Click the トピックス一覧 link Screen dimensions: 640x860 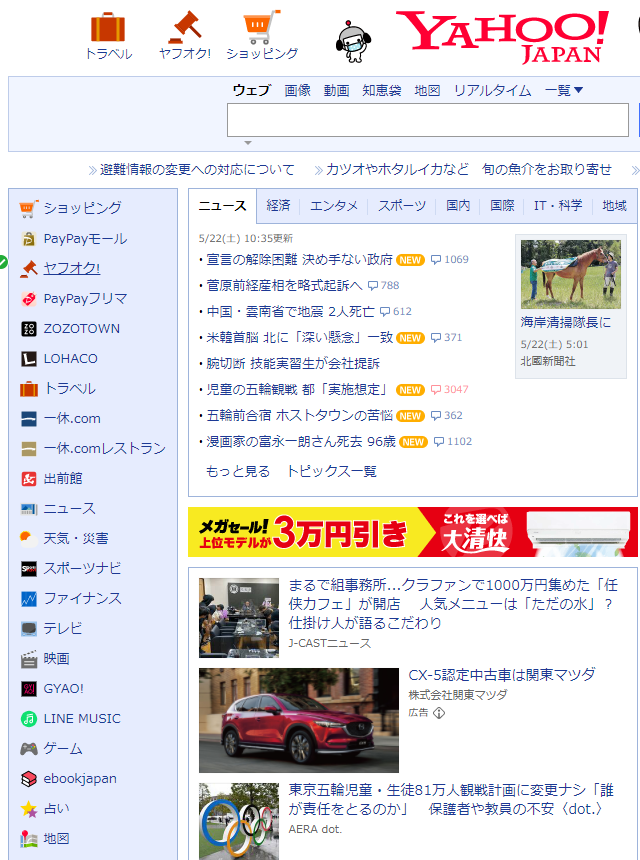coord(332,471)
